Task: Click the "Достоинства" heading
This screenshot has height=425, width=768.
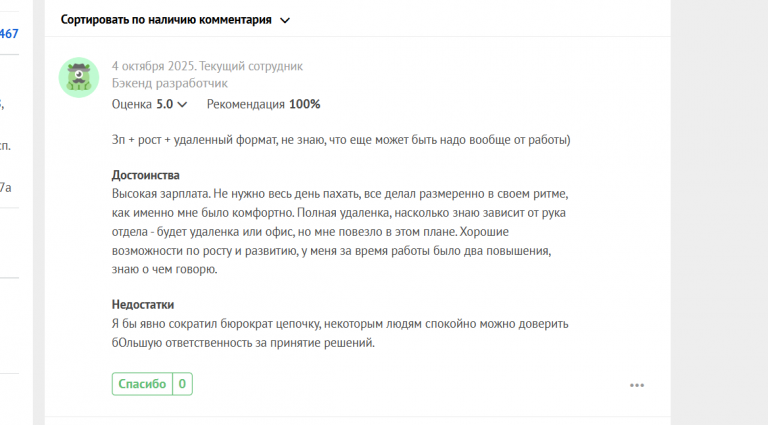Action: pyautogui.click(x=145, y=175)
